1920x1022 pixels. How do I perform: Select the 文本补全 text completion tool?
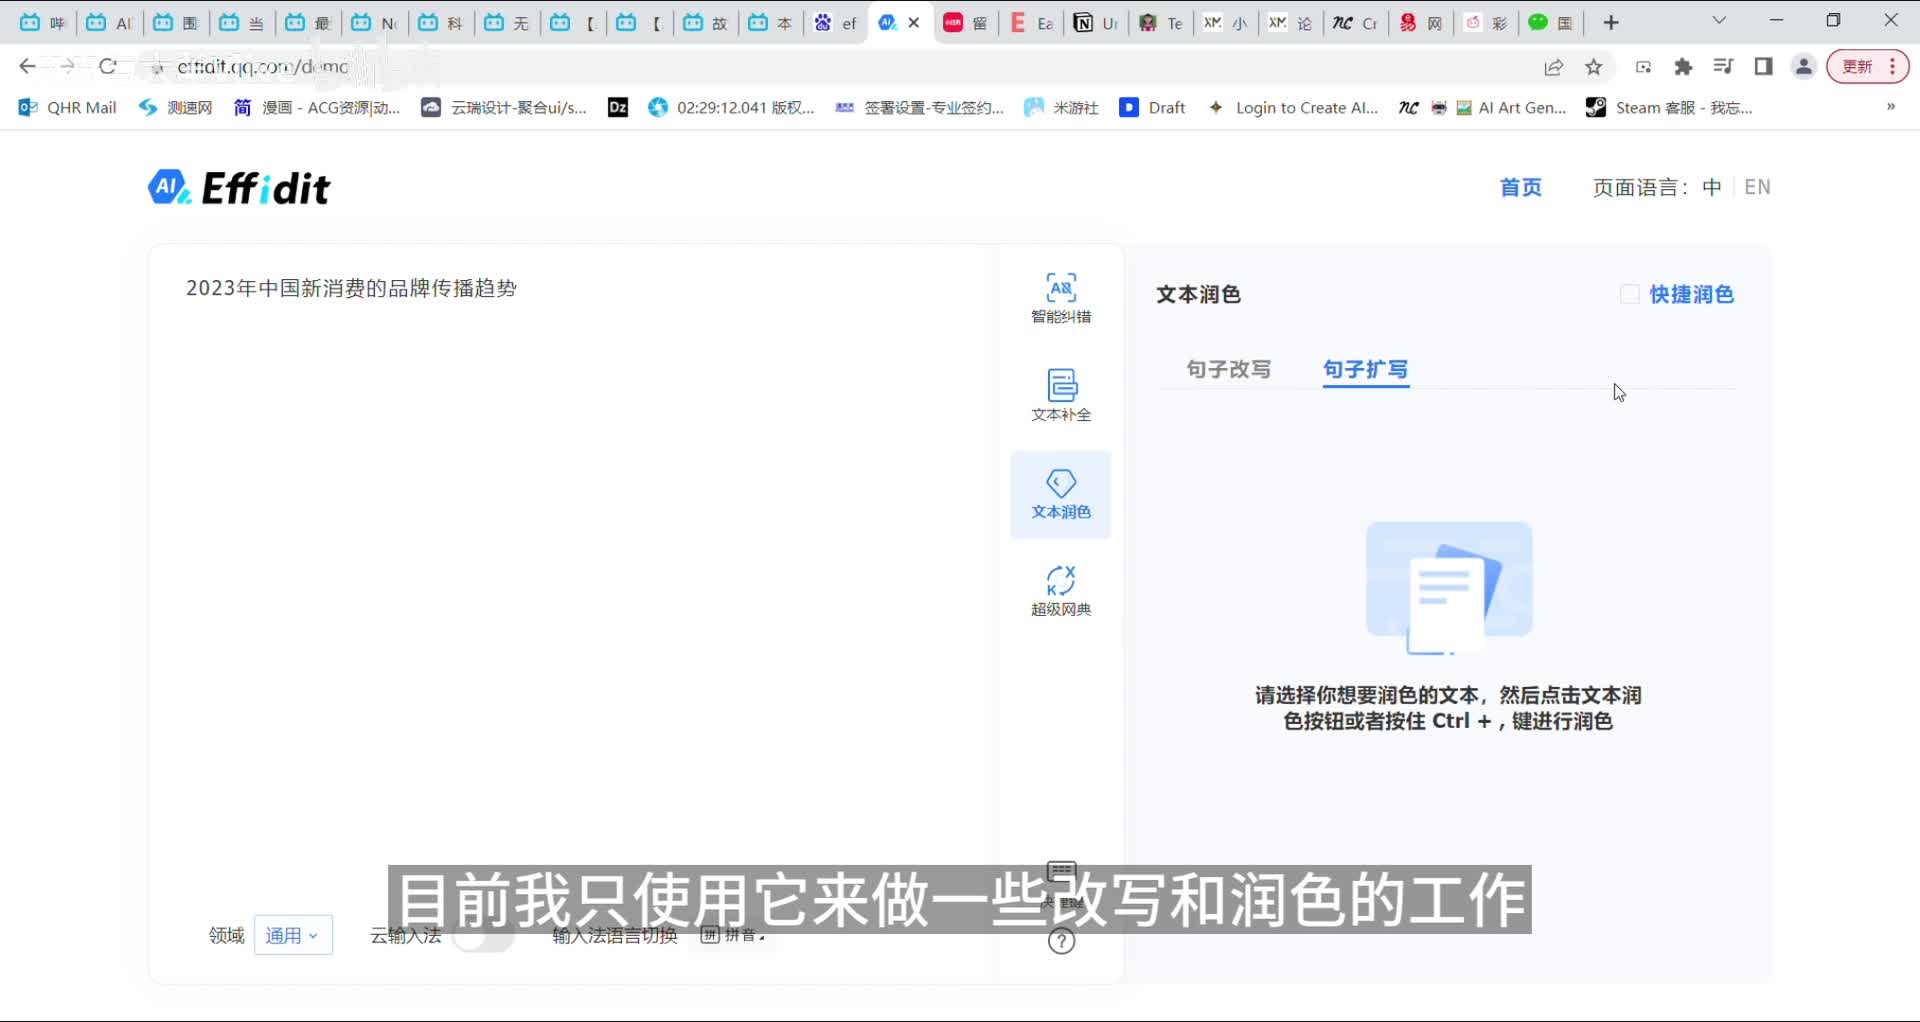pyautogui.click(x=1060, y=395)
